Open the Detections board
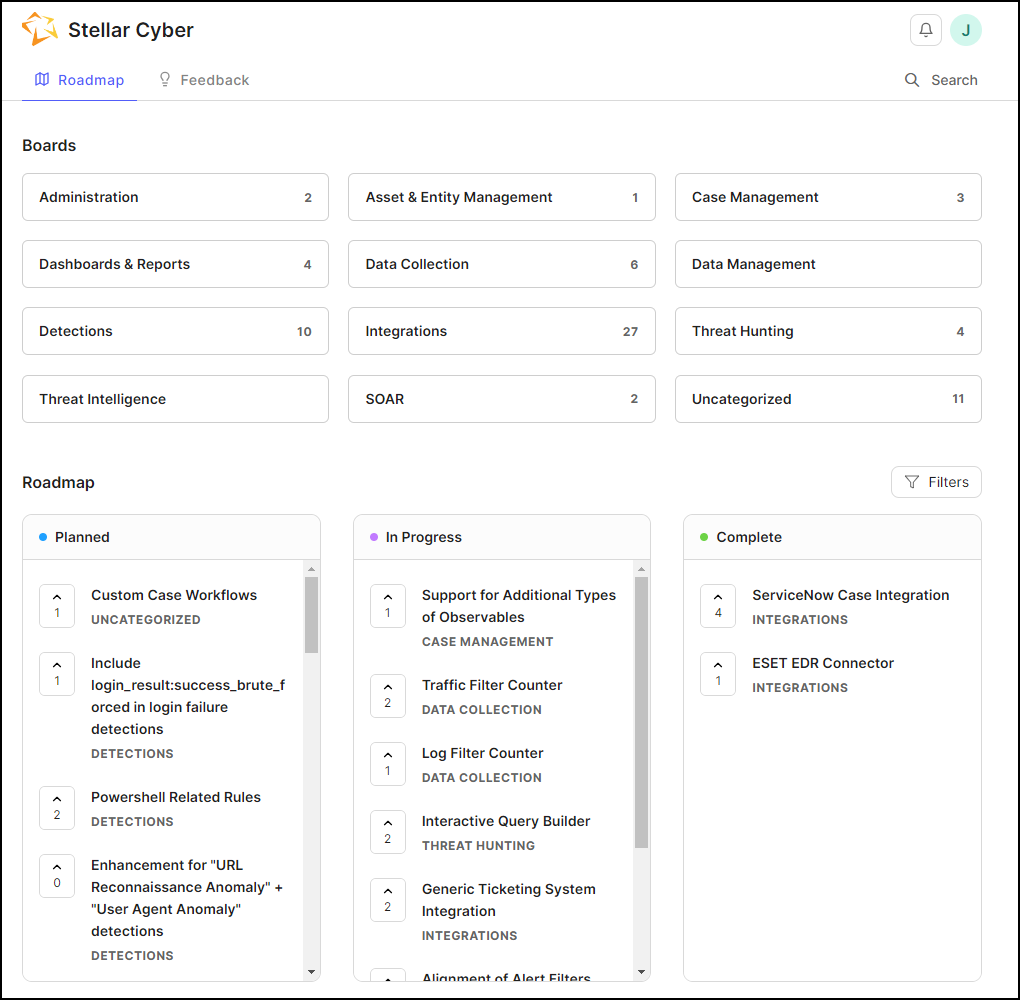Image resolution: width=1020 pixels, height=1000 pixels. coord(176,331)
